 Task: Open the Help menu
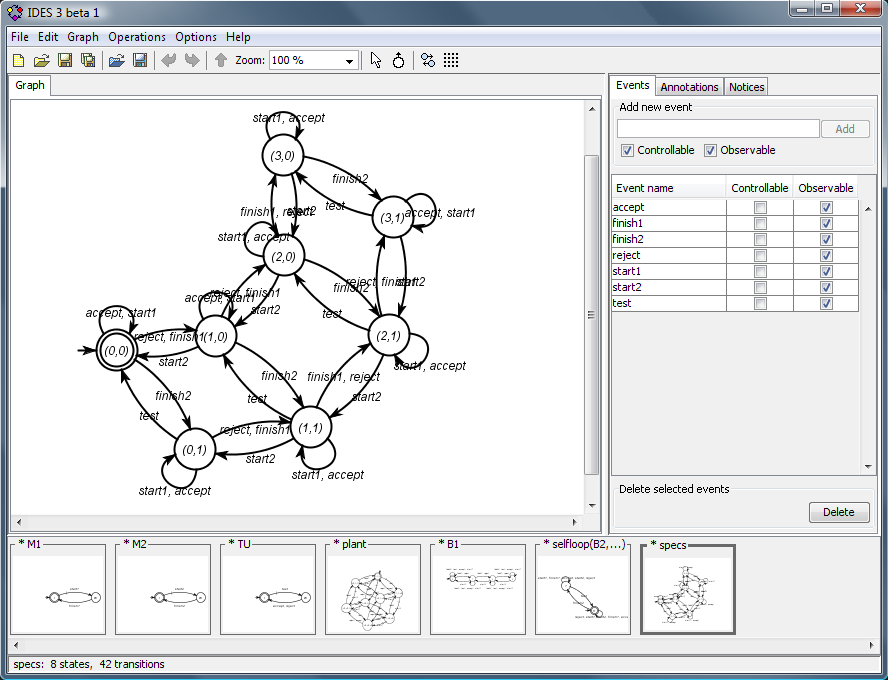pyautogui.click(x=238, y=37)
